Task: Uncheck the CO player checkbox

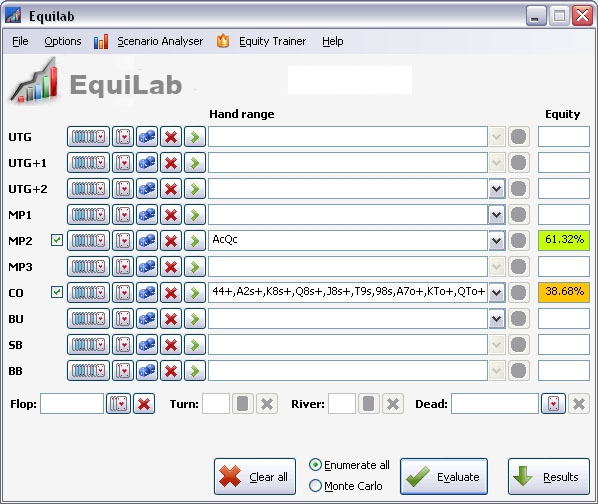Action: coord(57,292)
